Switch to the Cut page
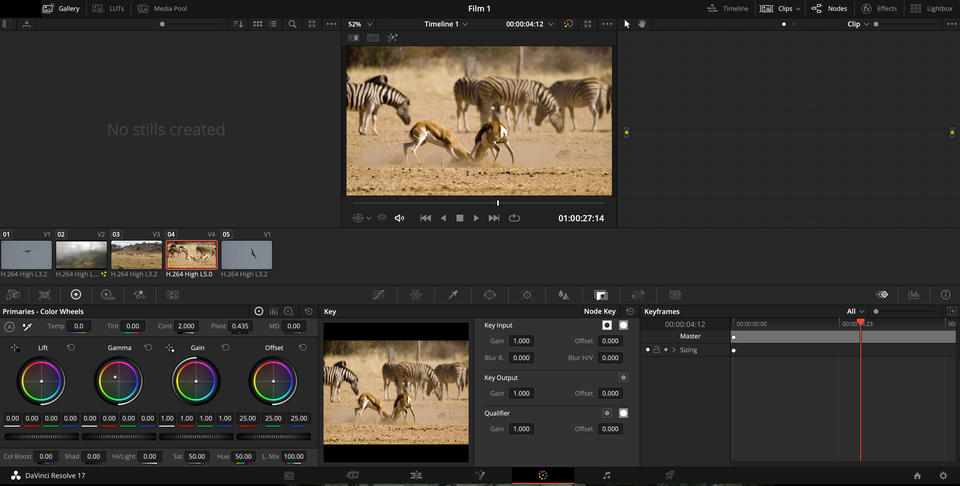Image resolution: width=960 pixels, height=486 pixels. point(353,475)
